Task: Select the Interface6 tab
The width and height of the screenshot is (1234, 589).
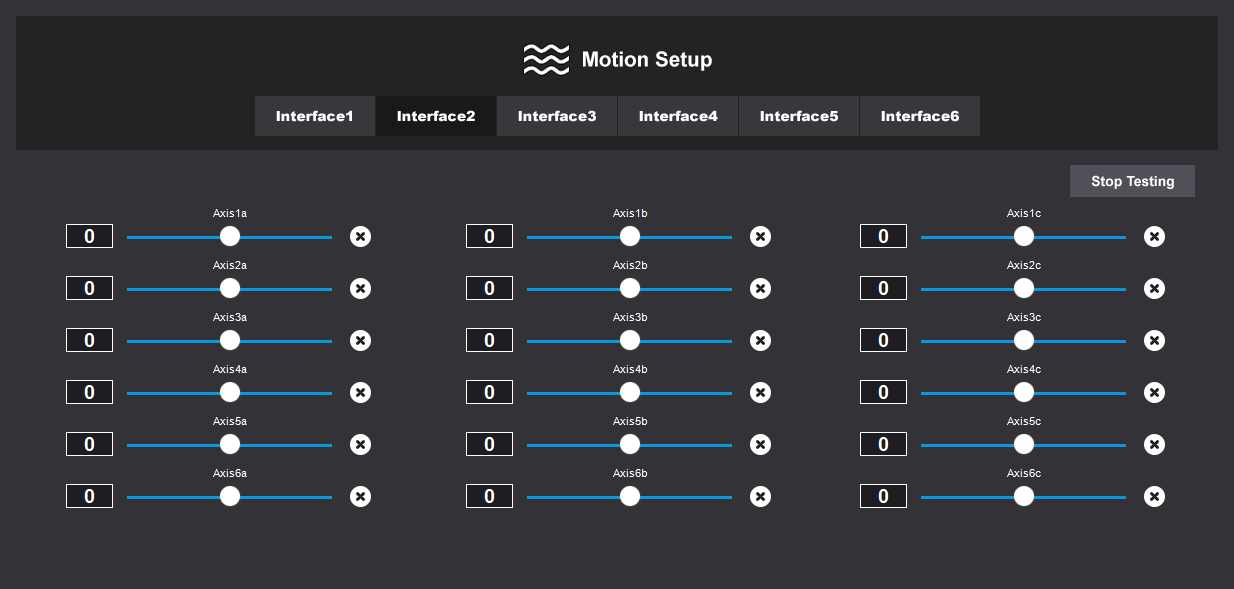Action: point(920,116)
